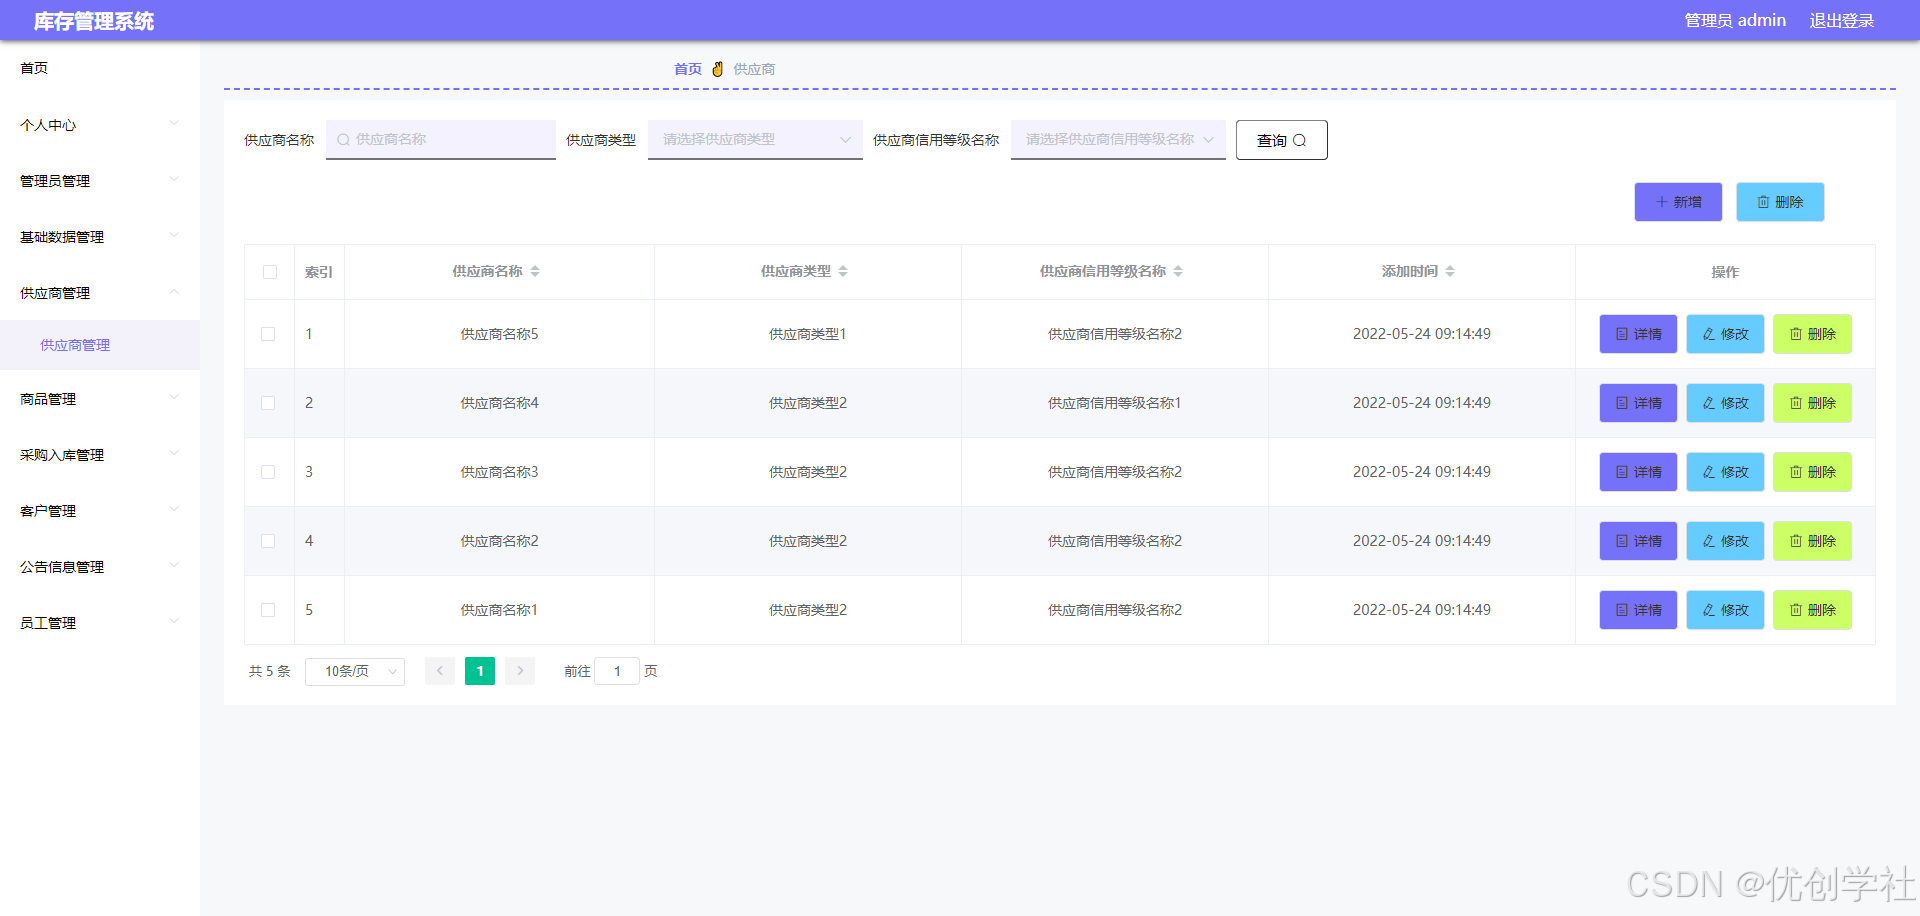Image resolution: width=1920 pixels, height=916 pixels.
Task: Focus the 前往 page number input
Action: click(617, 671)
